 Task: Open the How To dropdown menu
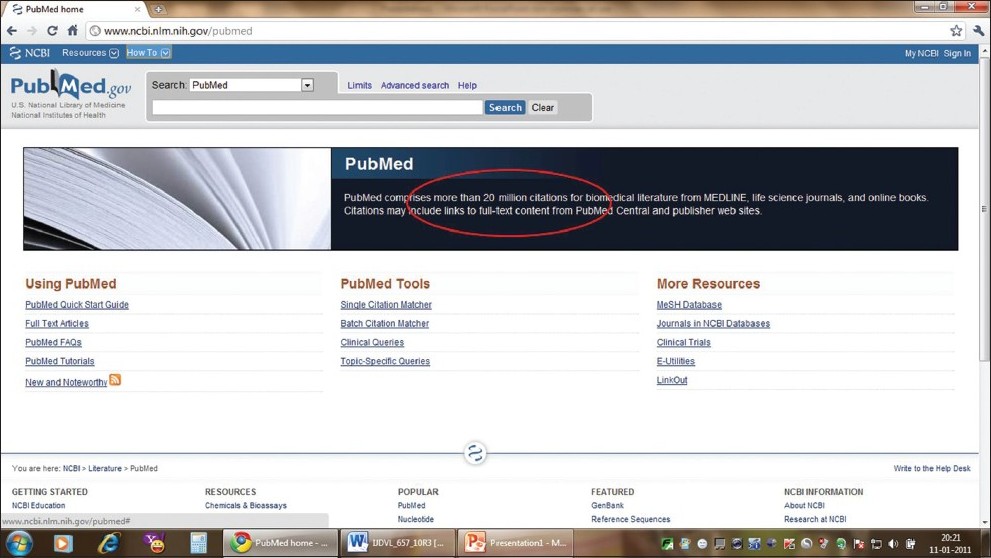[x=148, y=52]
